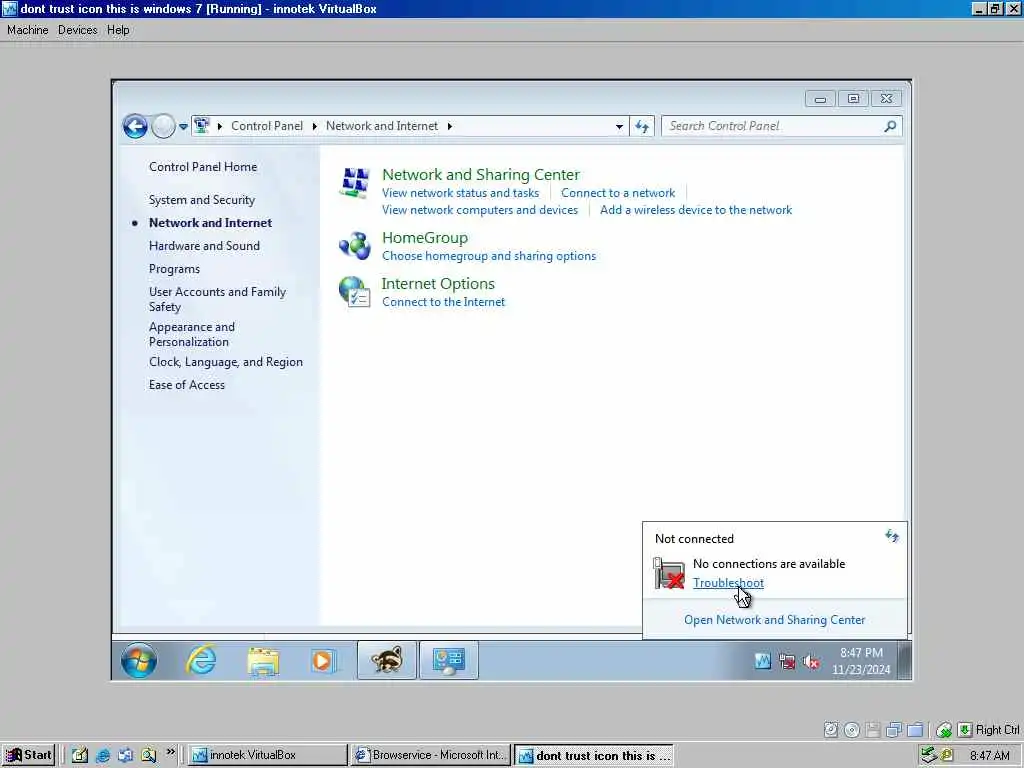
Task: Select System and Security in sidebar
Action: pyautogui.click(x=202, y=200)
